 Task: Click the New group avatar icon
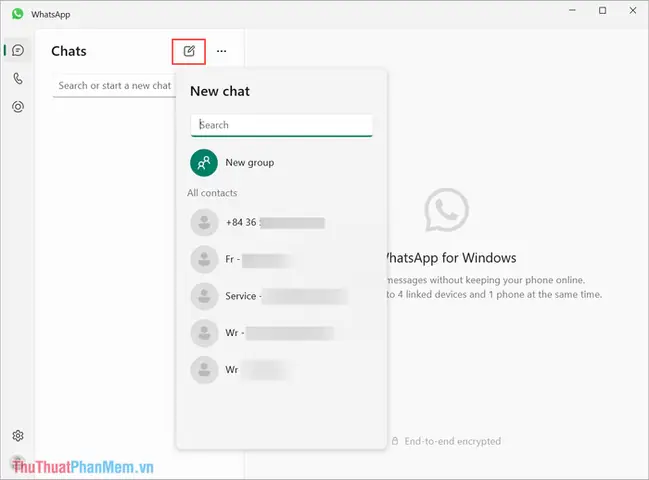(x=204, y=163)
